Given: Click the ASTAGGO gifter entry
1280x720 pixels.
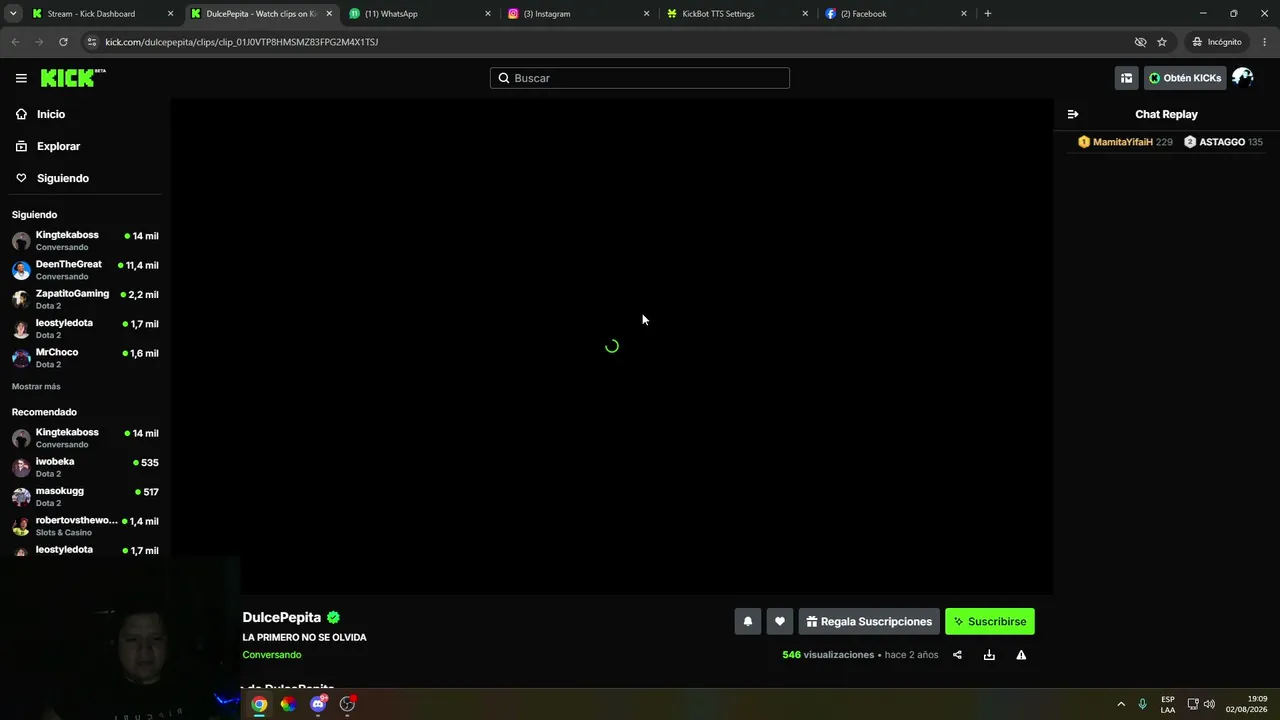Looking at the screenshot, I should (1223, 142).
